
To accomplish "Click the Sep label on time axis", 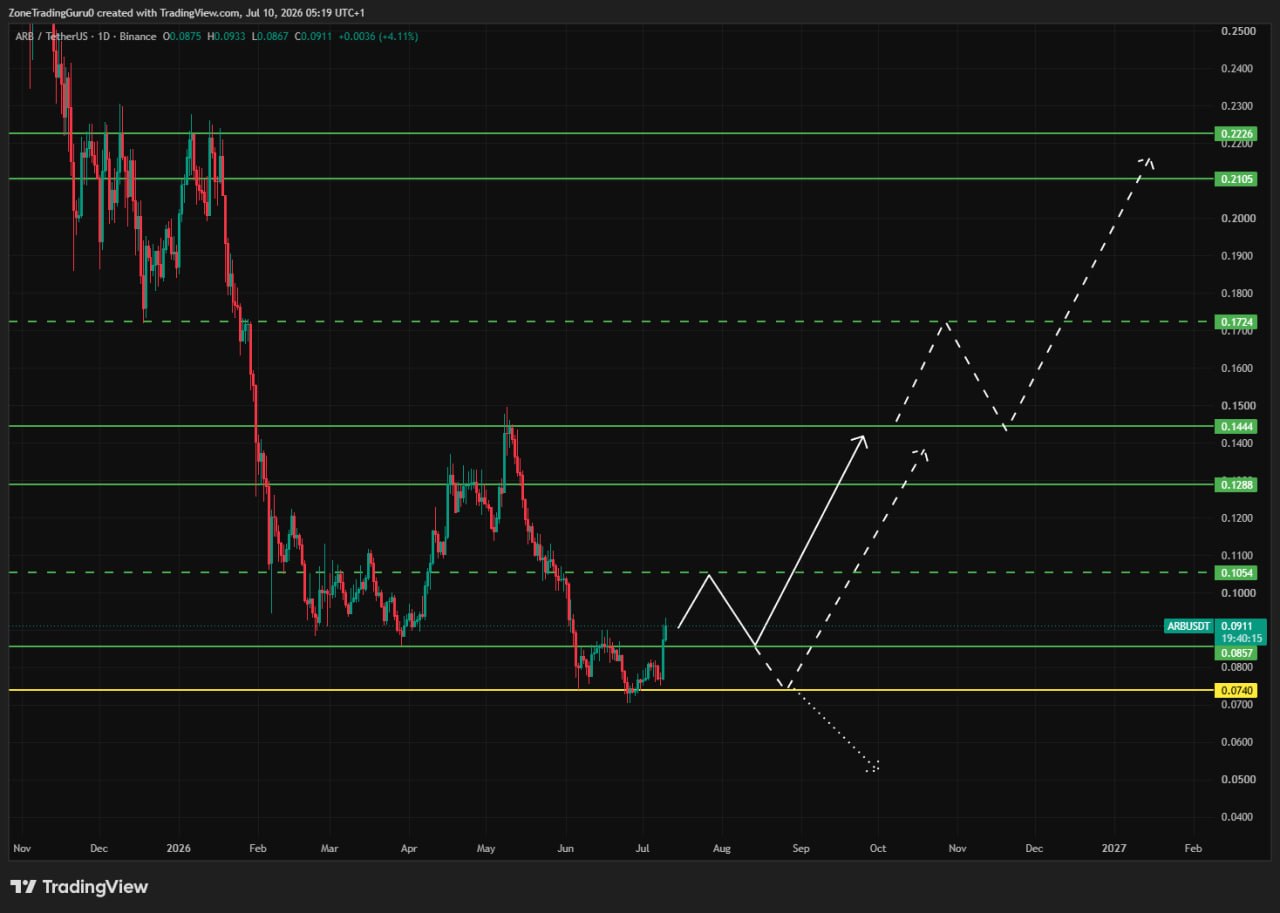I will [x=800, y=848].
